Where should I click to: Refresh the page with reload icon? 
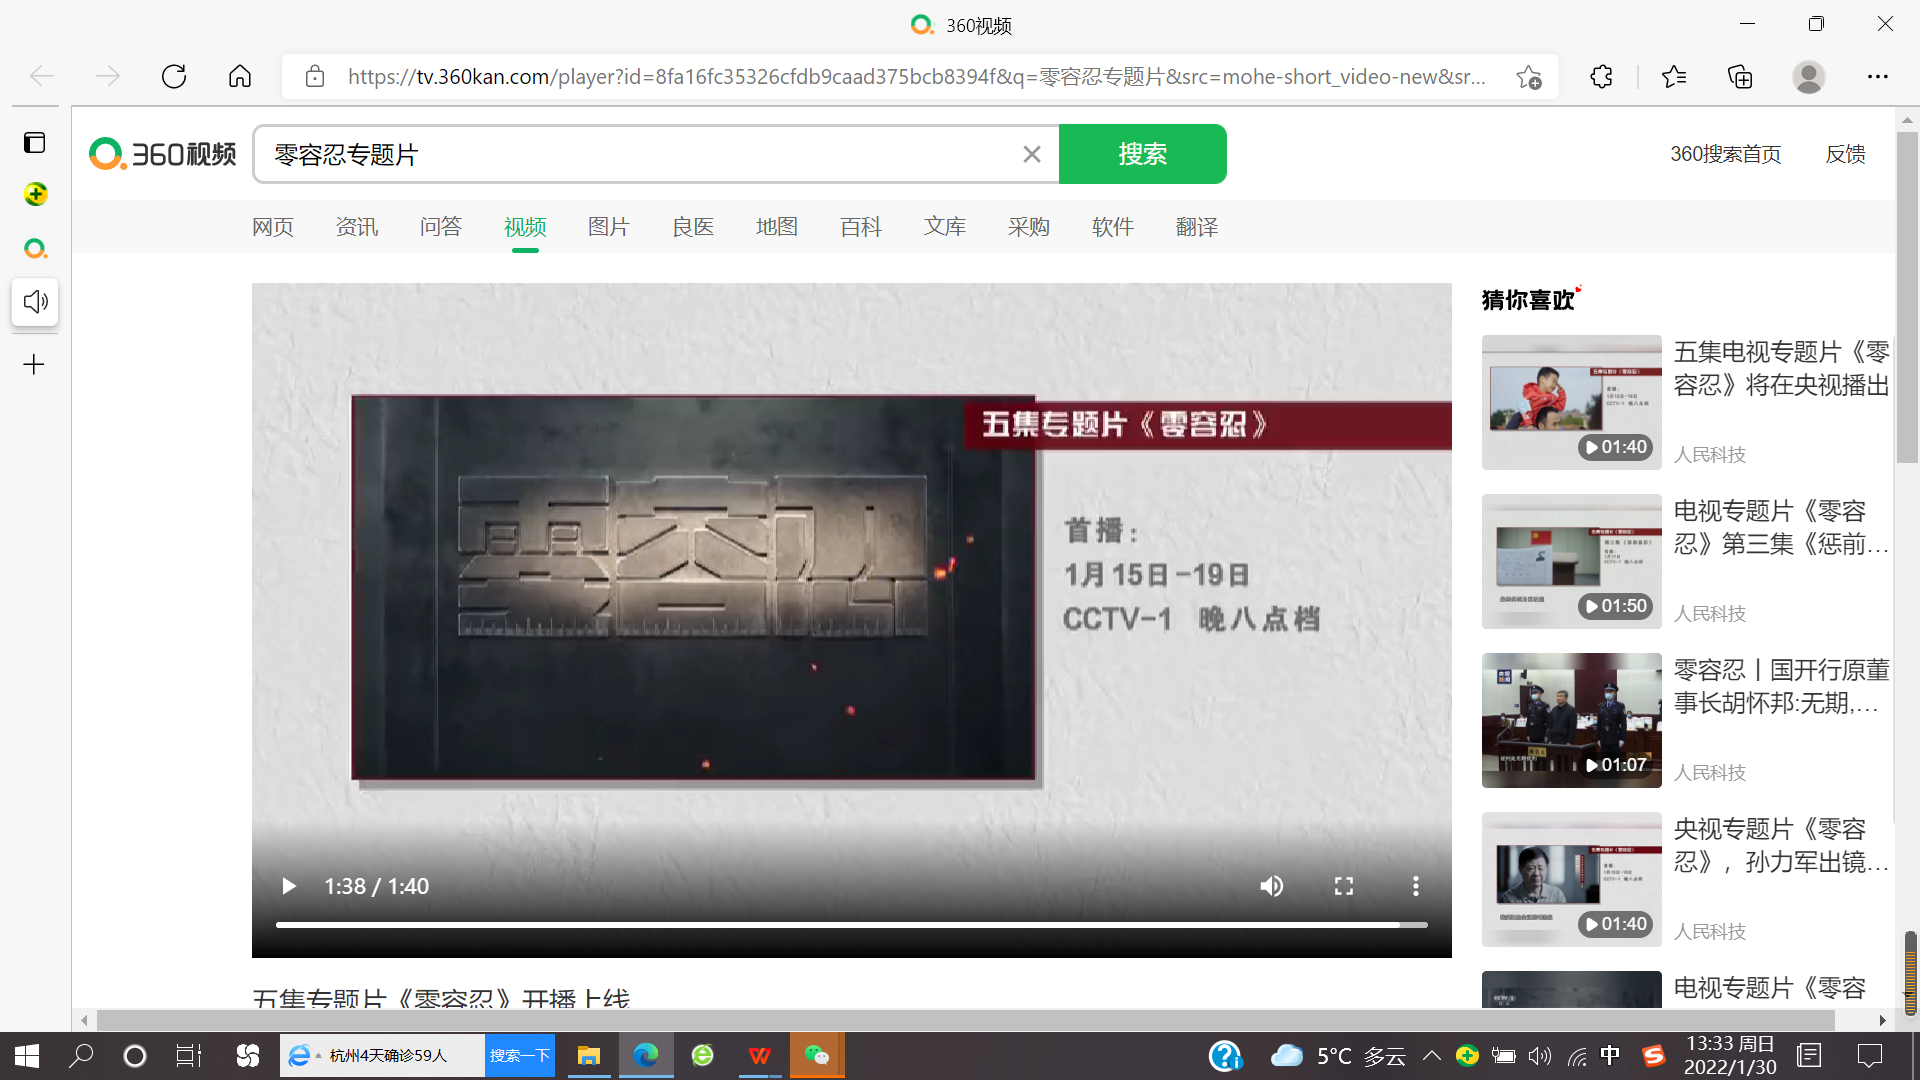pyautogui.click(x=174, y=77)
